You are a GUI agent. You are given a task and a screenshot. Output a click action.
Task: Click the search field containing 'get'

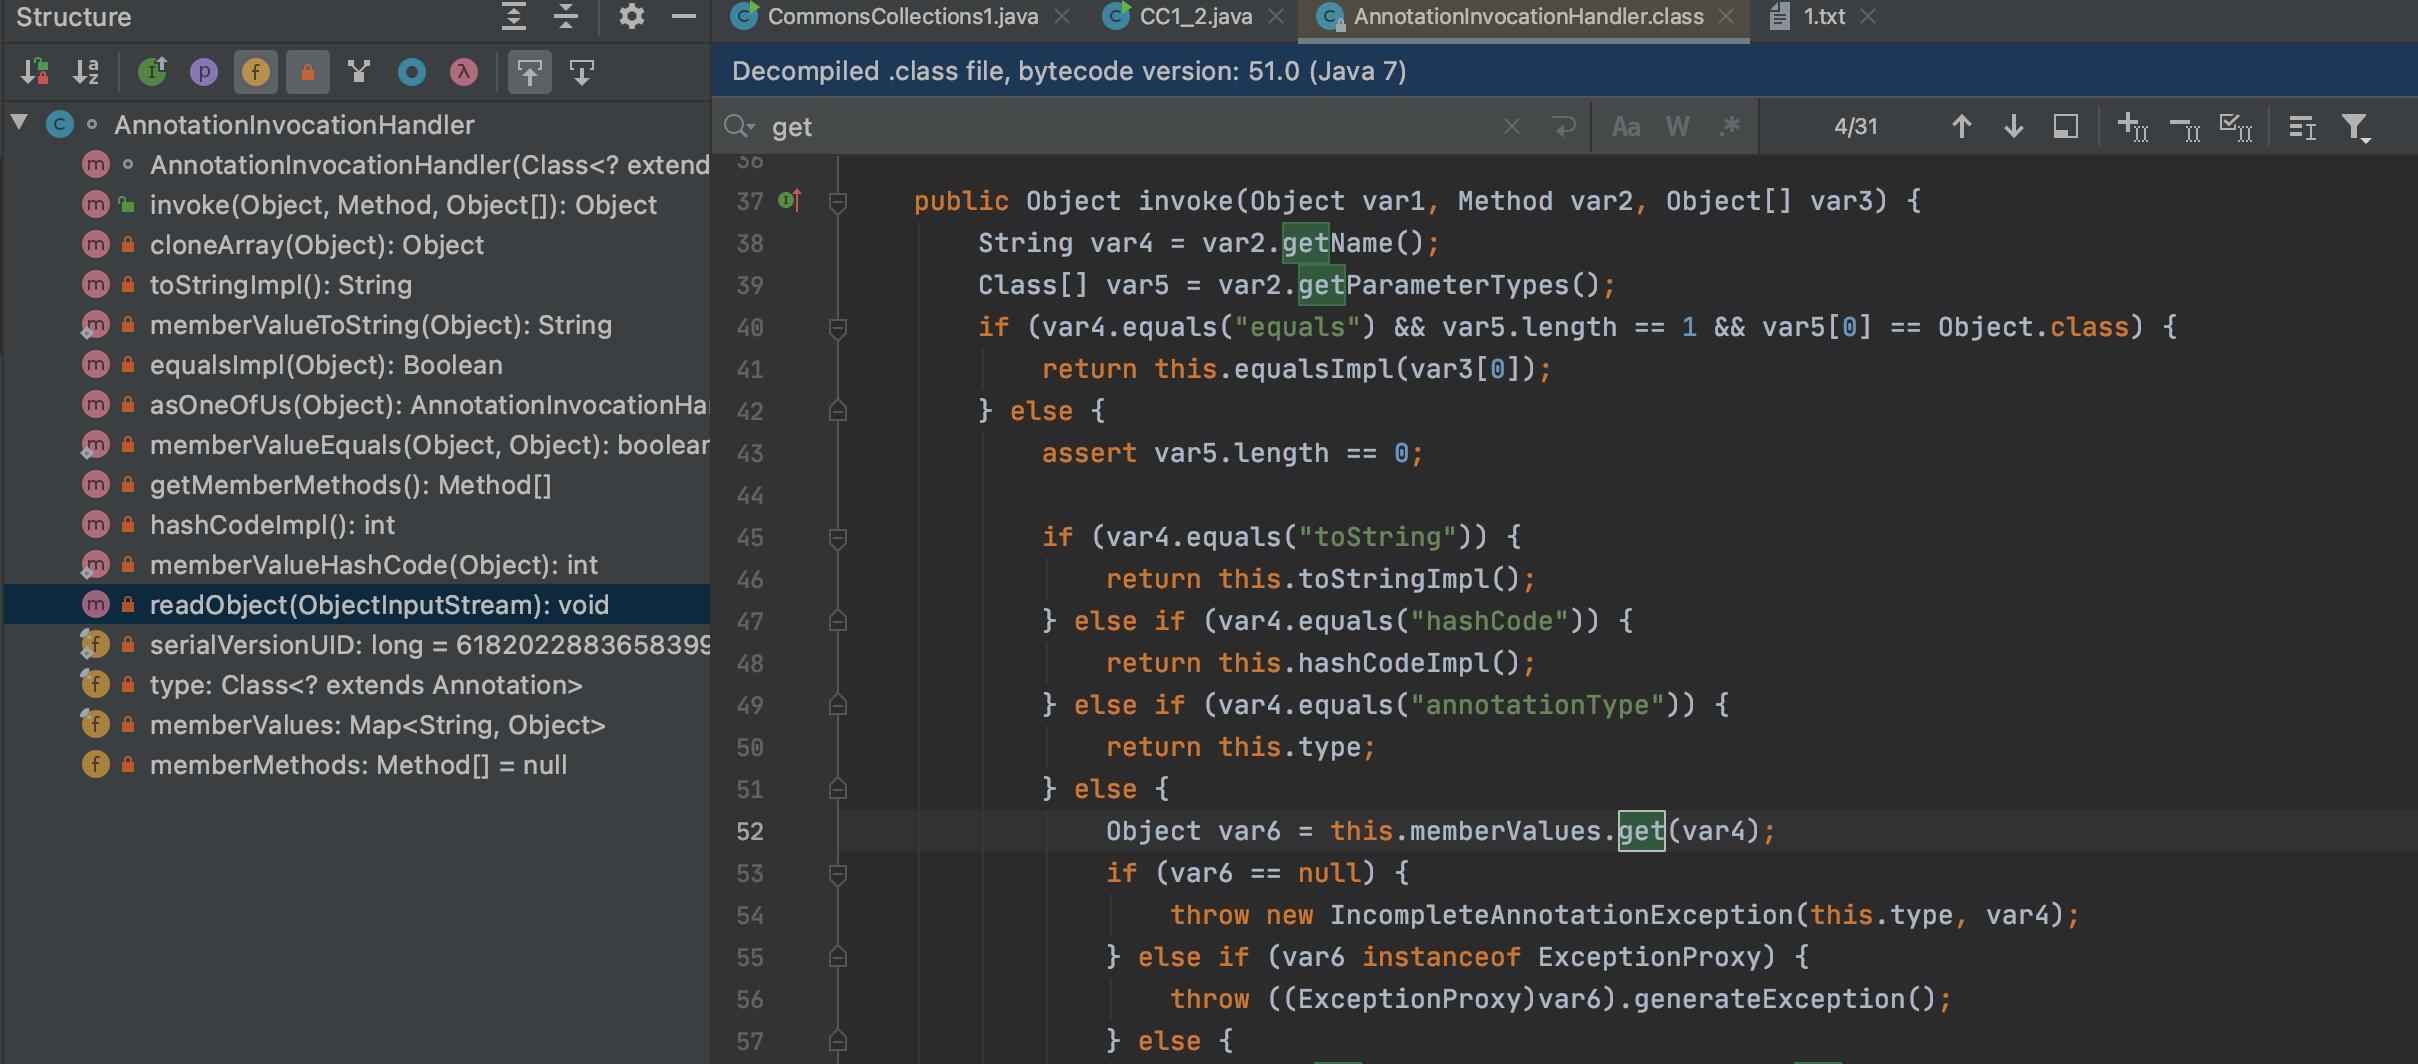click(1130, 127)
